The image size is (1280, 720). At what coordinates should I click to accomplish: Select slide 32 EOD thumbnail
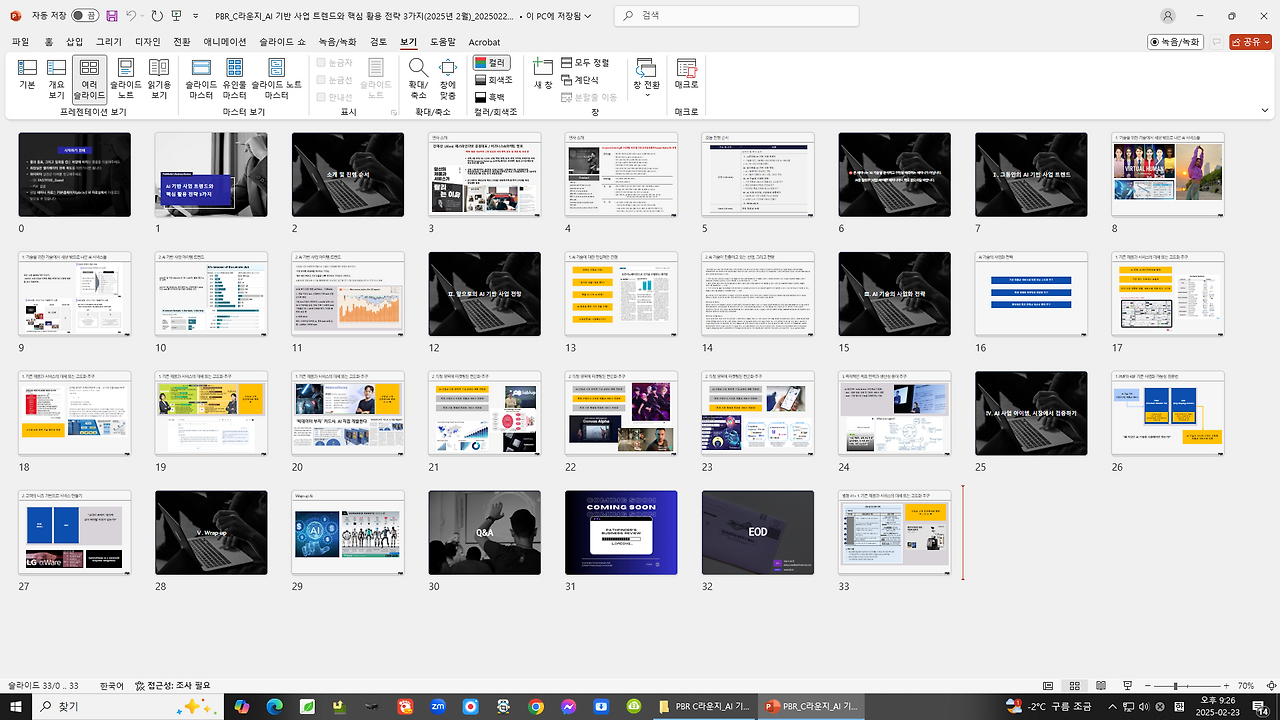coord(758,532)
